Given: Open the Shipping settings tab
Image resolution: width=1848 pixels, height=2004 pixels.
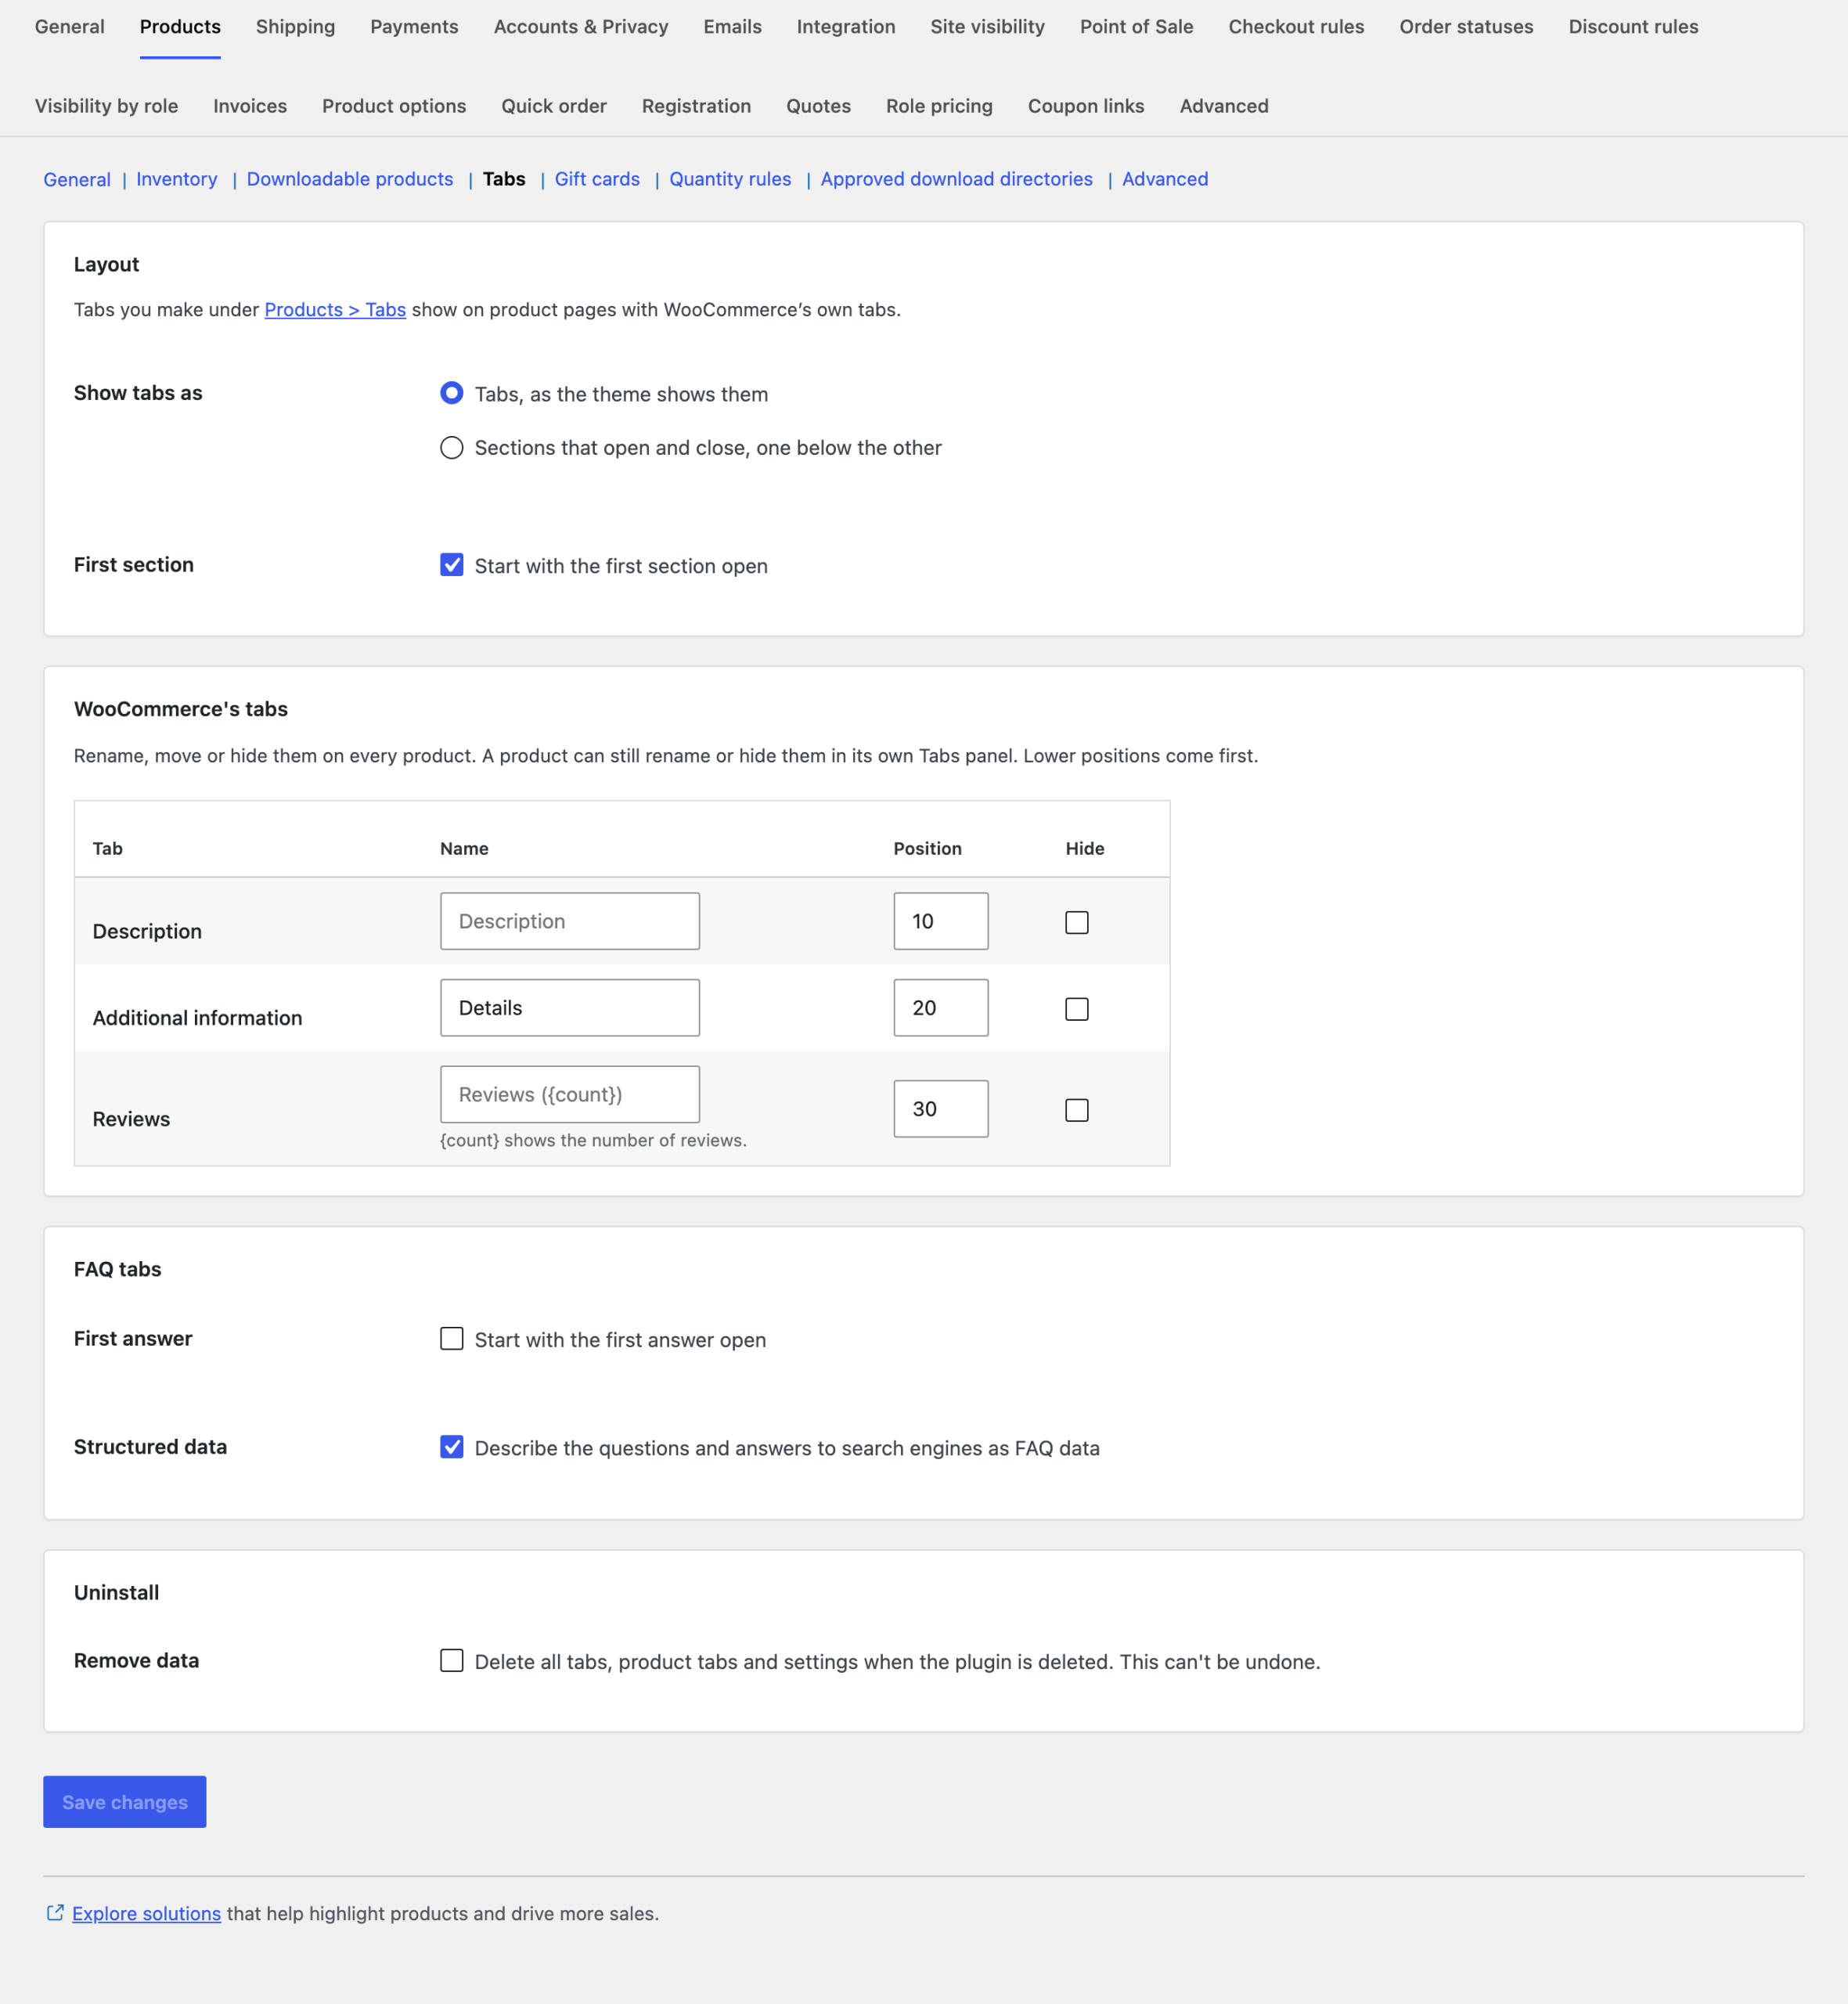Looking at the screenshot, I should [295, 27].
